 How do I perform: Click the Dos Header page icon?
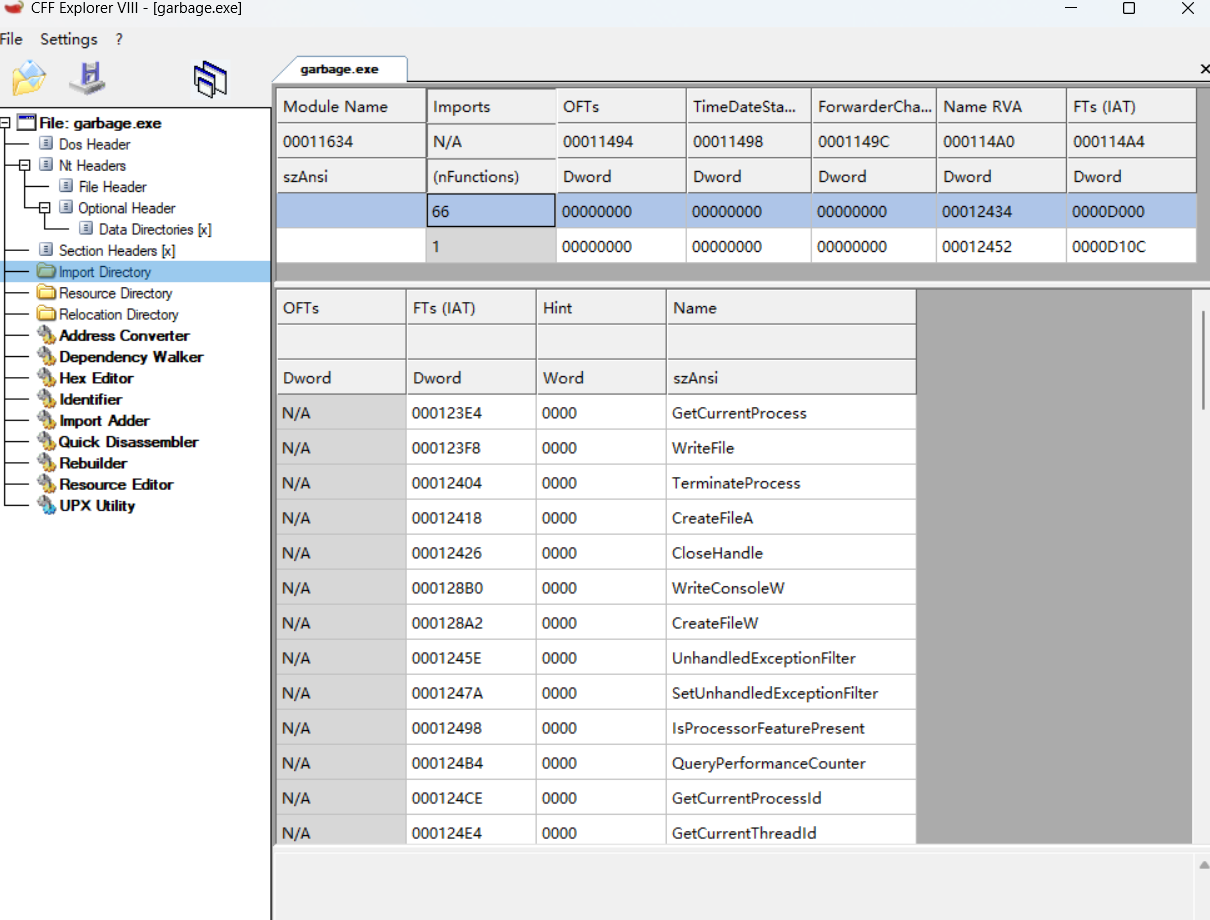(45, 144)
